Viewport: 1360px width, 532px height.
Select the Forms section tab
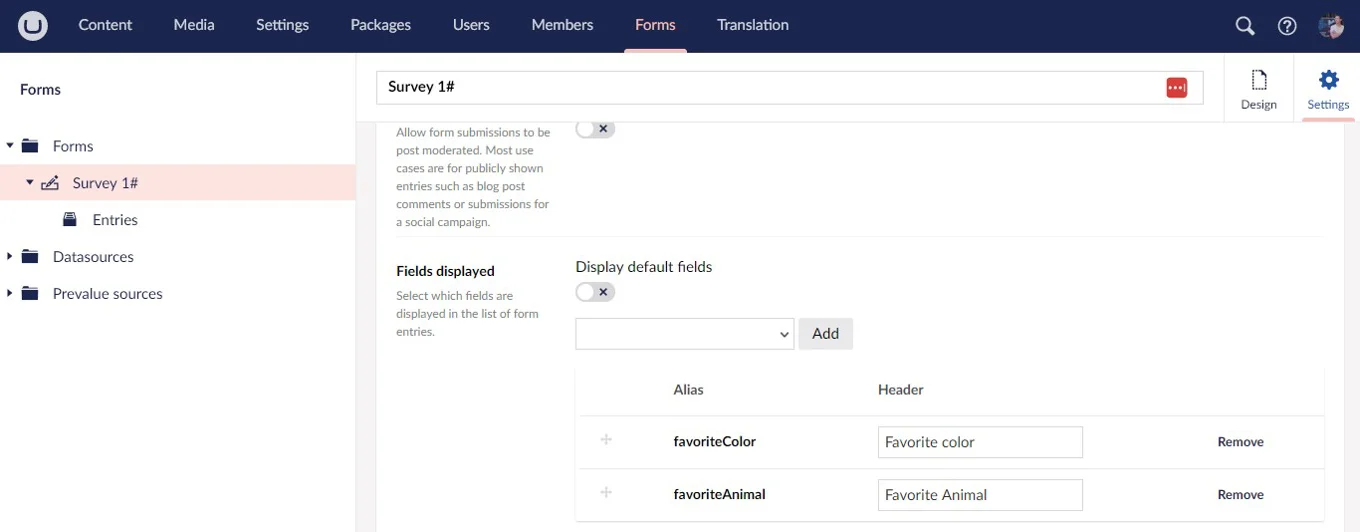click(655, 25)
